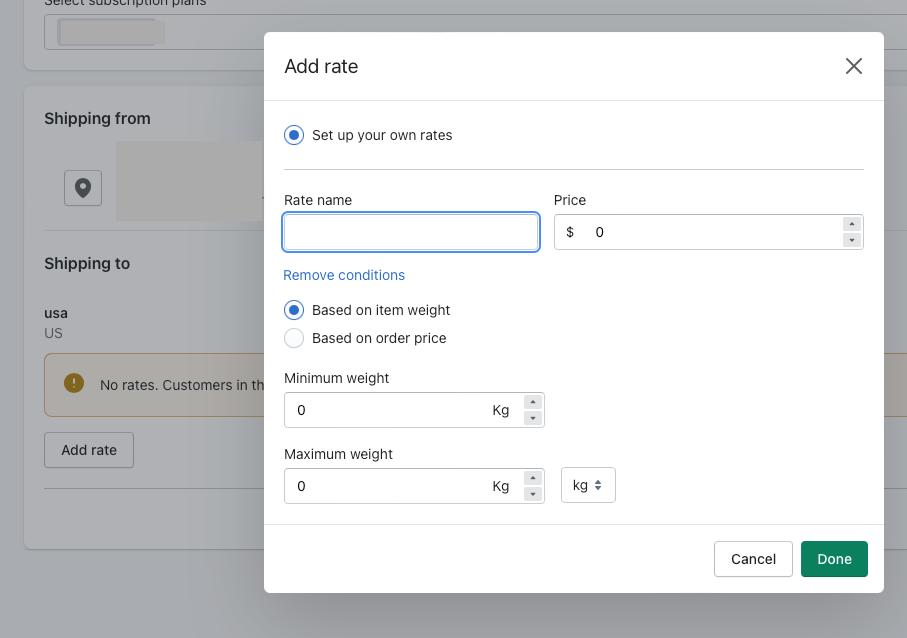Confirm the rate with the Done button
907x638 pixels.
pos(834,559)
